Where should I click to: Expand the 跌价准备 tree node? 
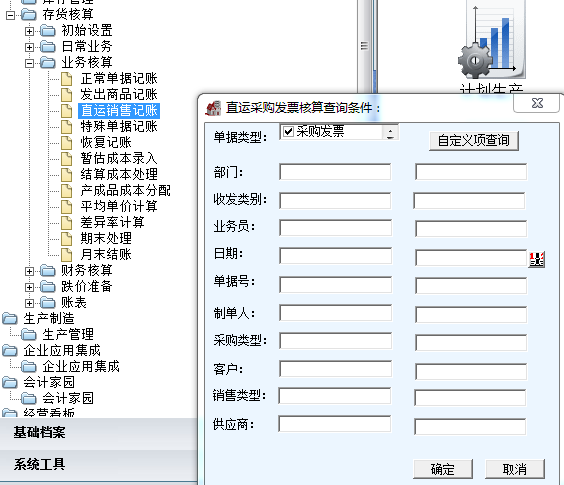click(x=29, y=287)
